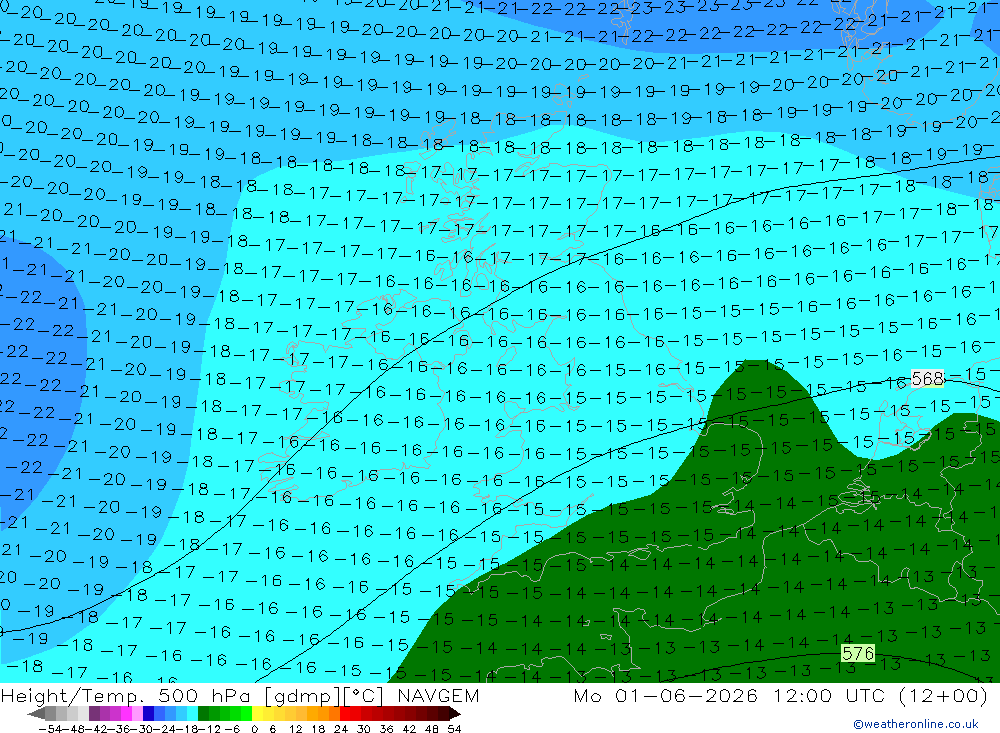
Task: Select the 500 hPa level text
Action: [206, 695]
